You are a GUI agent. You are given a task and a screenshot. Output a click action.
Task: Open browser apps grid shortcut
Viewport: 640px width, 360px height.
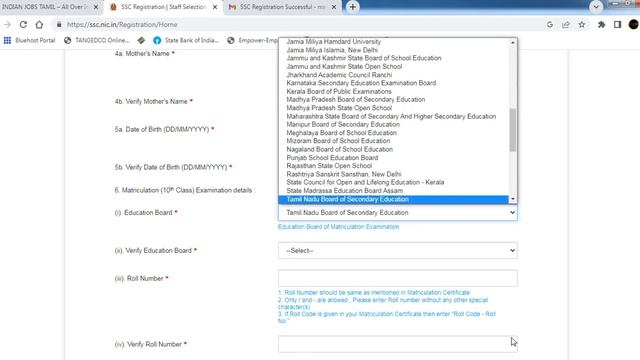[x=7, y=40]
